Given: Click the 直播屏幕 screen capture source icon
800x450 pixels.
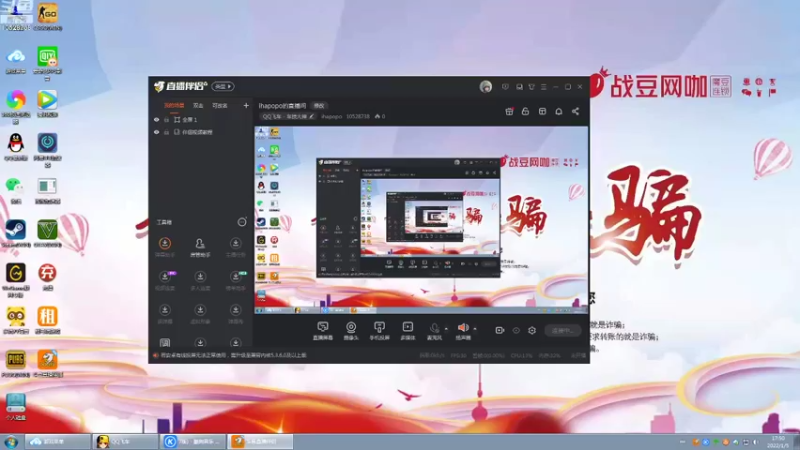Looking at the screenshot, I should (x=323, y=330).
